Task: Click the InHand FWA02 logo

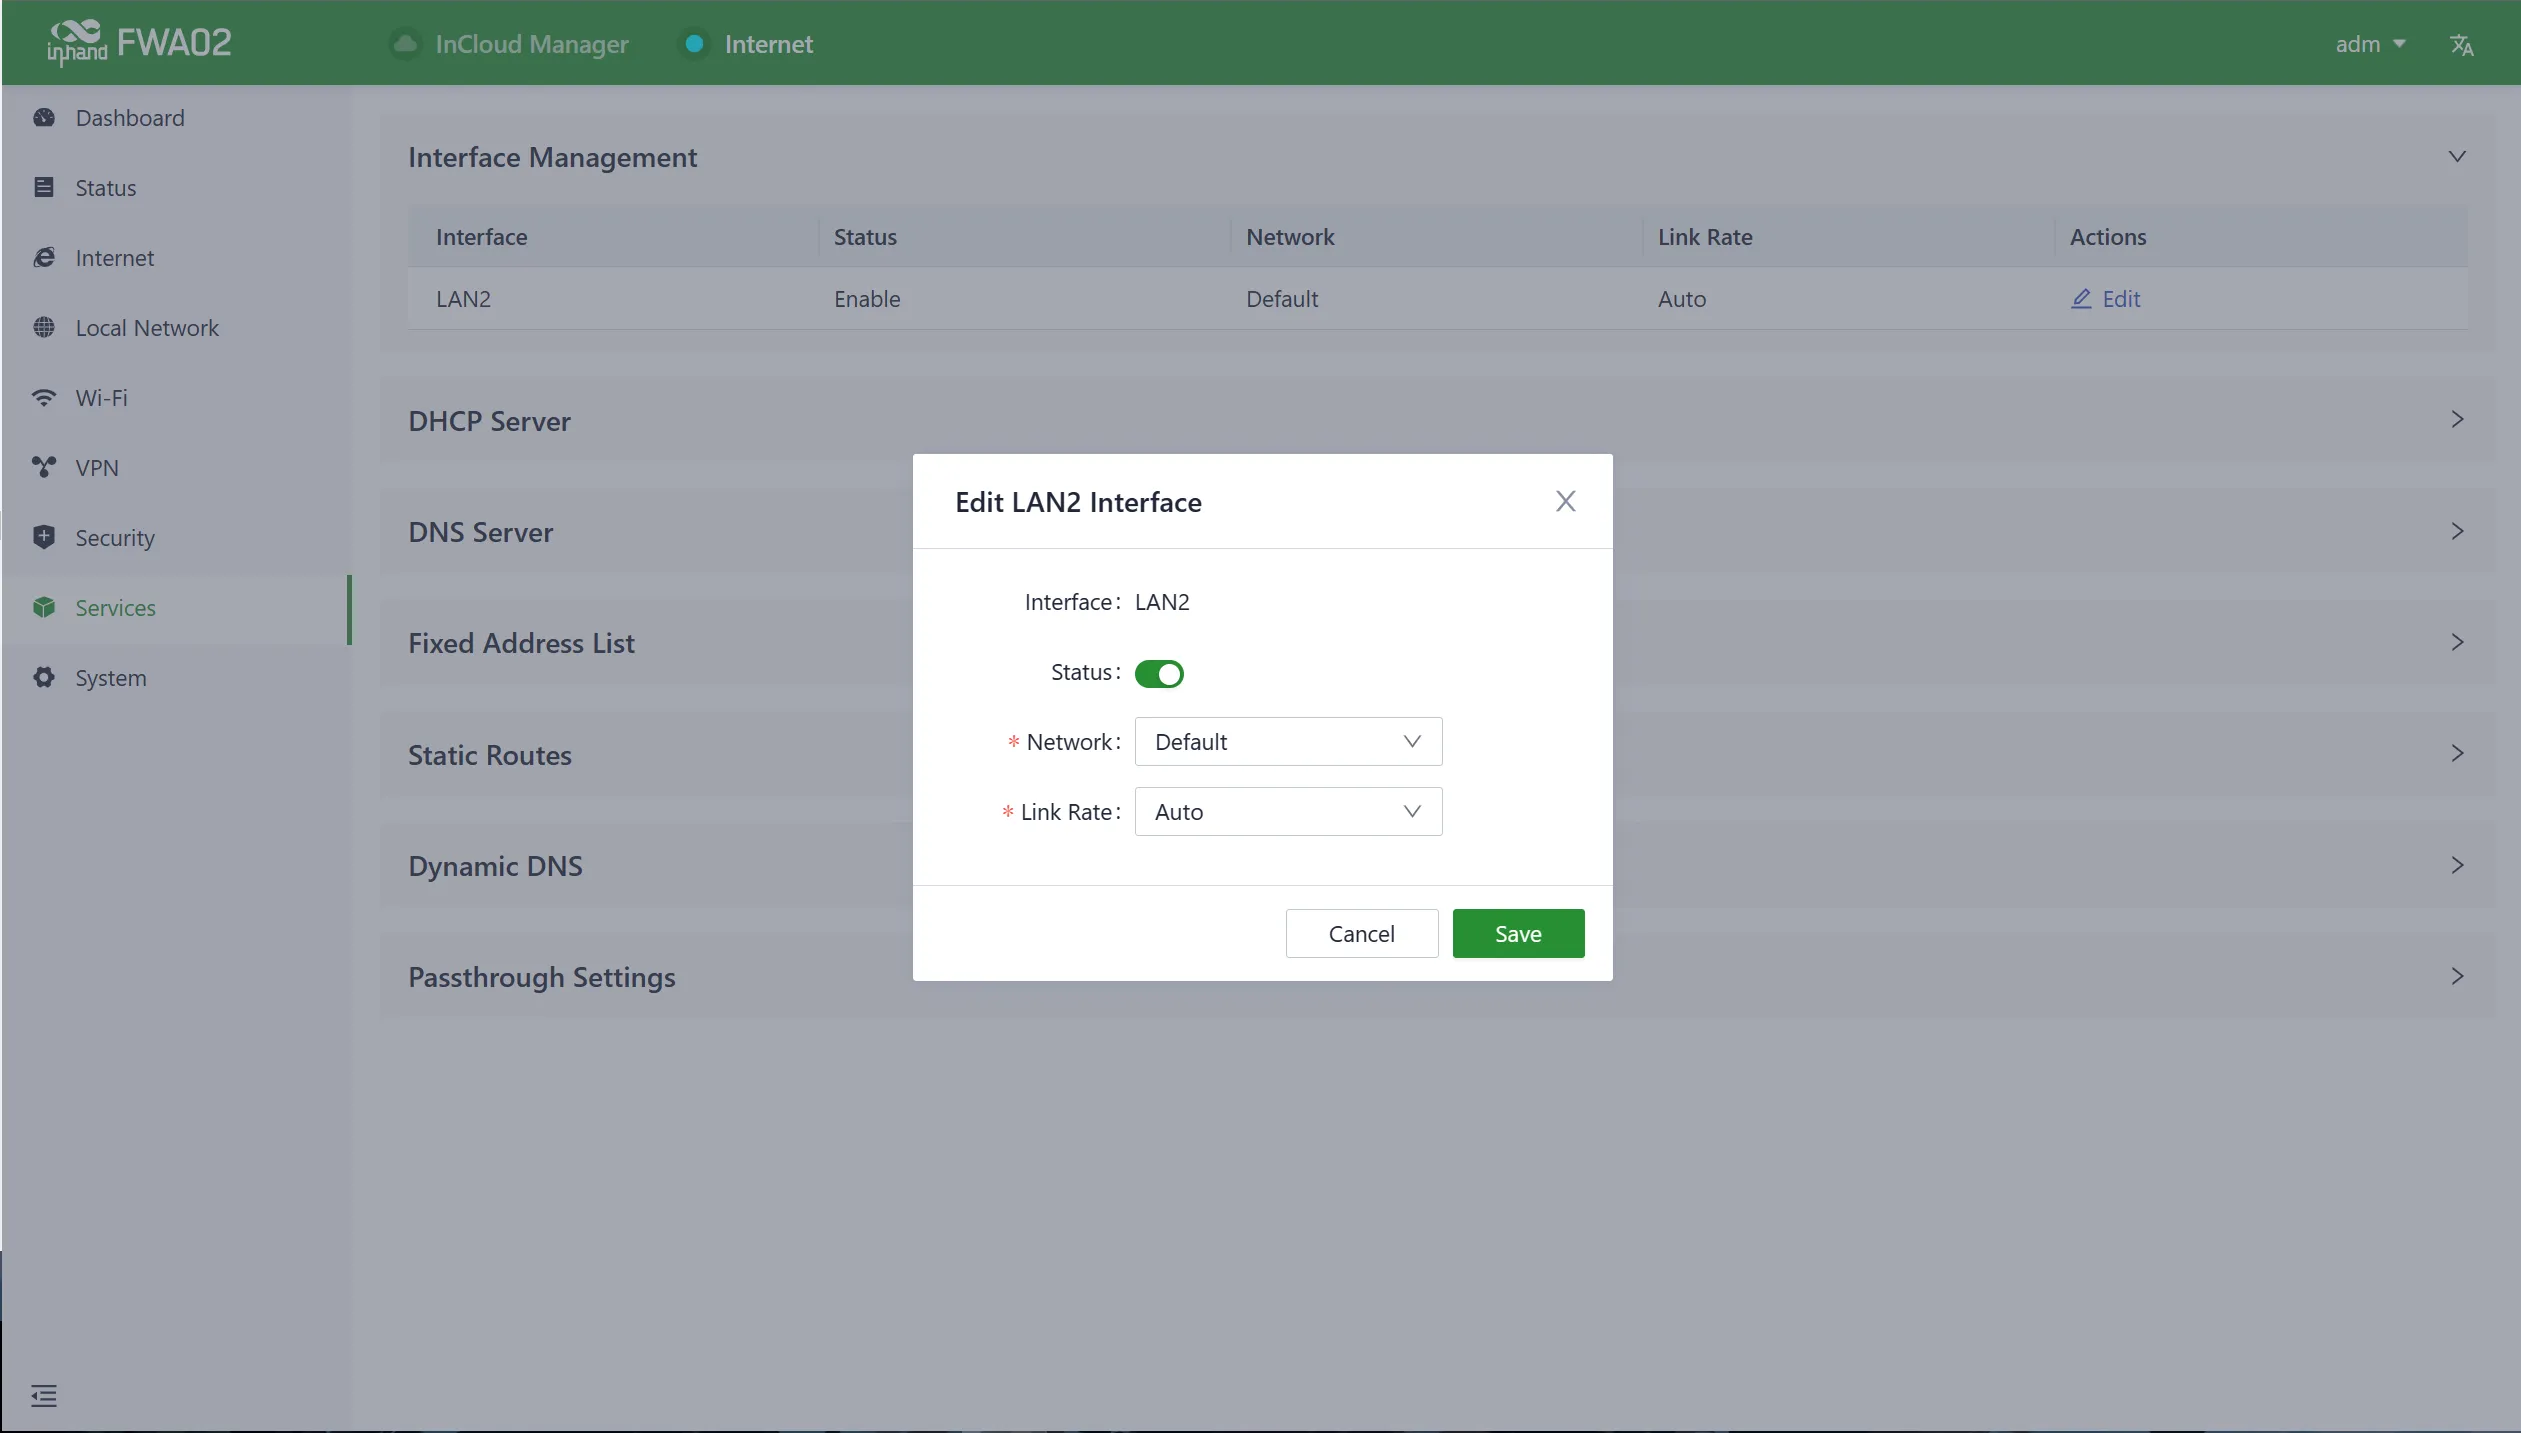Action: click(x=139, y=43)
